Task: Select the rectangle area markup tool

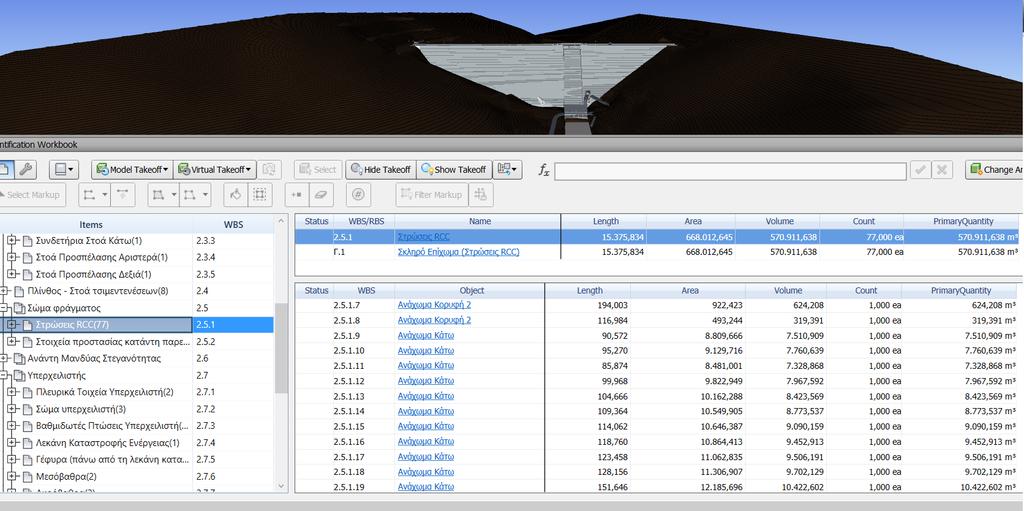Action: 195,195
